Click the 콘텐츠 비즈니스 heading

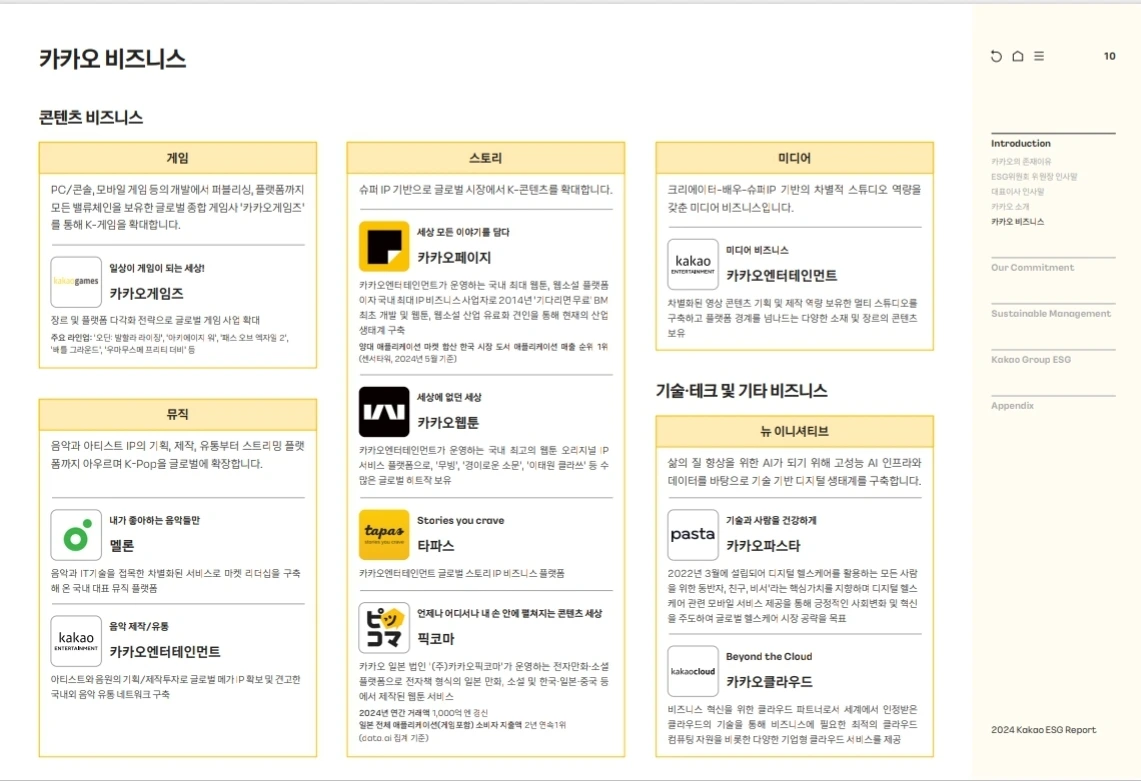(x=91, y=117)
